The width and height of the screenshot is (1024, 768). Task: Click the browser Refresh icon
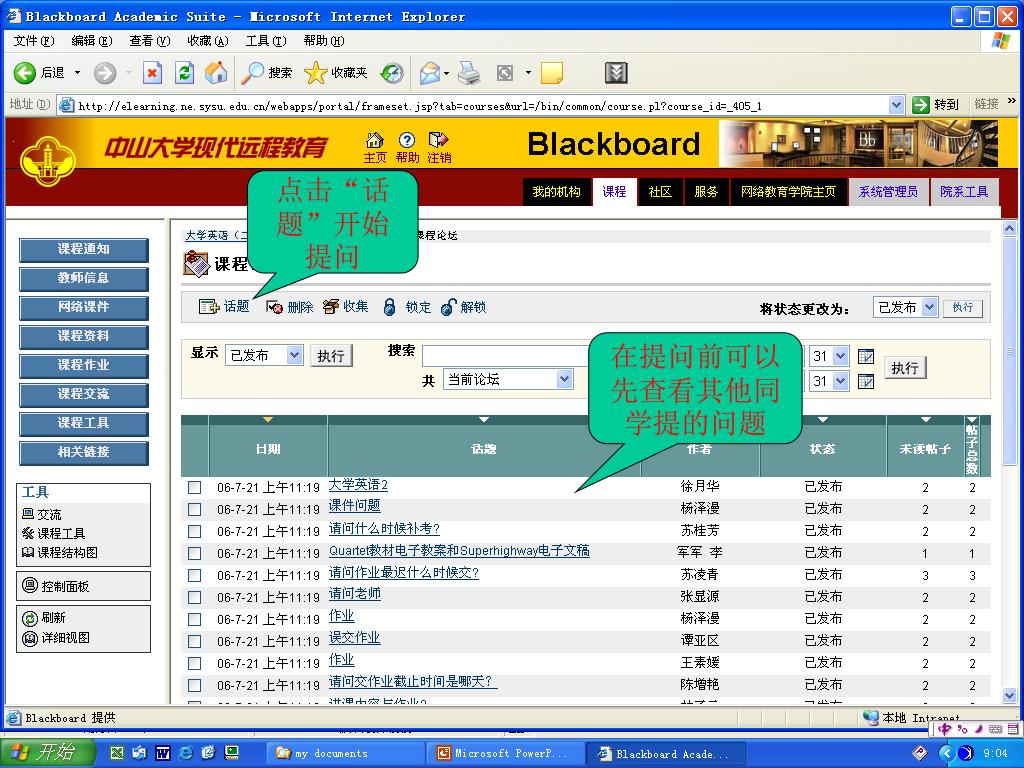(x=185, y=72)
